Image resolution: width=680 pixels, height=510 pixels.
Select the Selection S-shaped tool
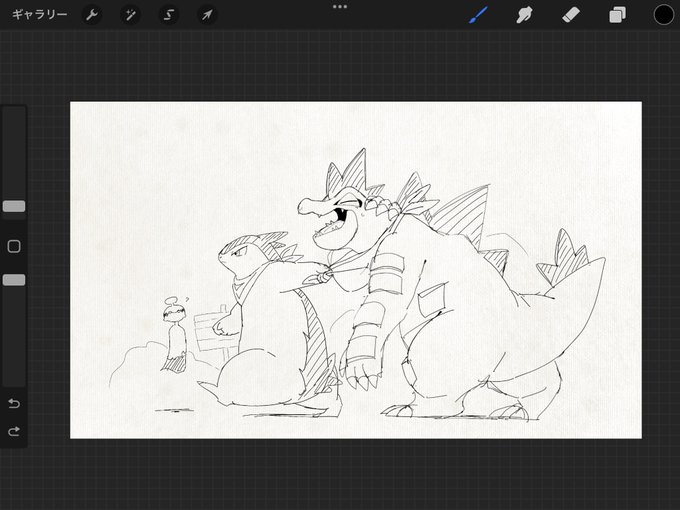point(169,15)
